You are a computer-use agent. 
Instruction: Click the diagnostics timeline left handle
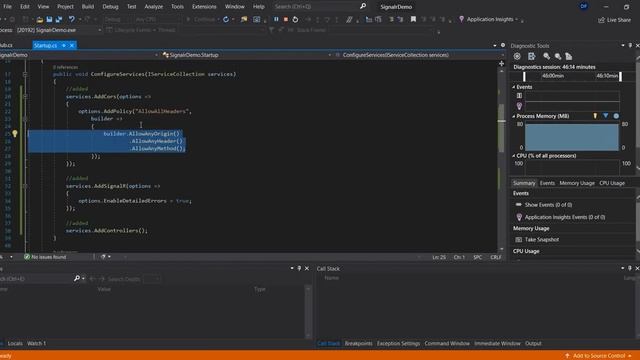[x=524, y=76]
